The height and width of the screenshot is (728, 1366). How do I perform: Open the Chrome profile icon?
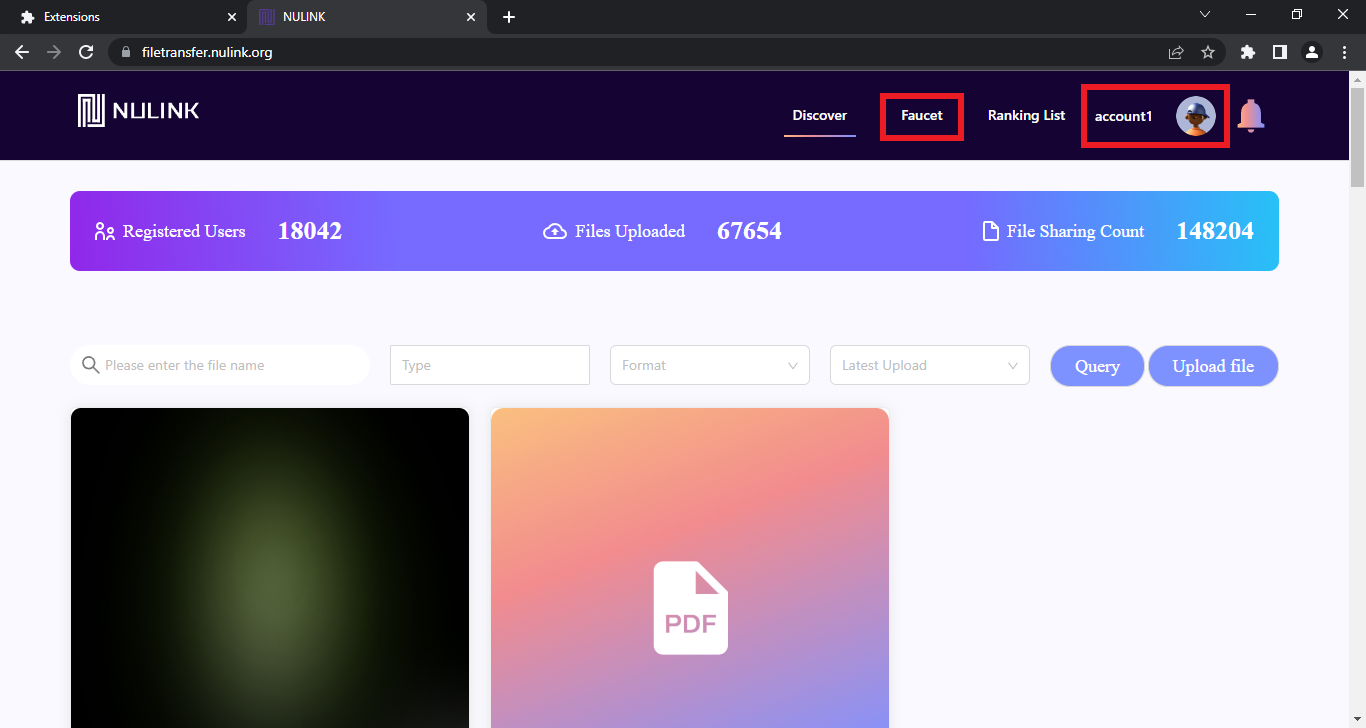(1312, 52)
